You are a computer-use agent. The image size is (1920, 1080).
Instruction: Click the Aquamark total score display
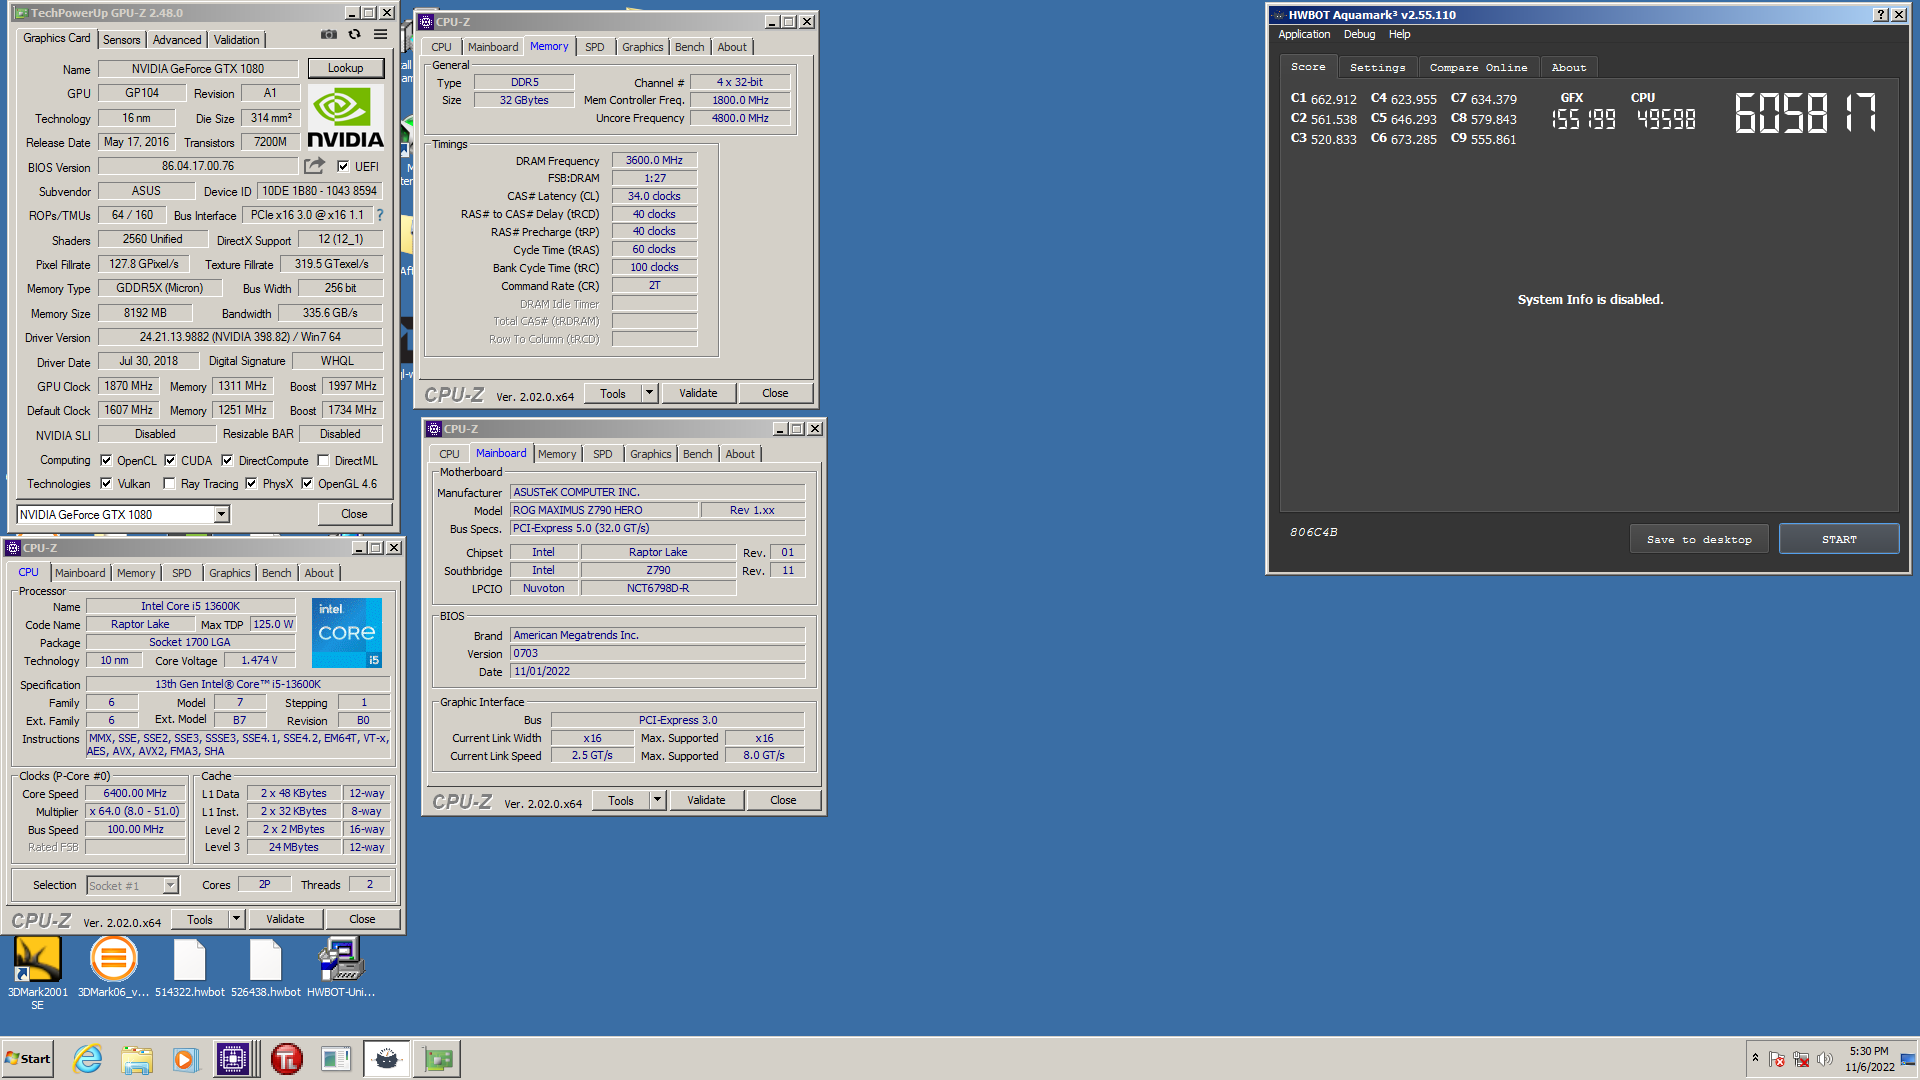point(1806,113)
